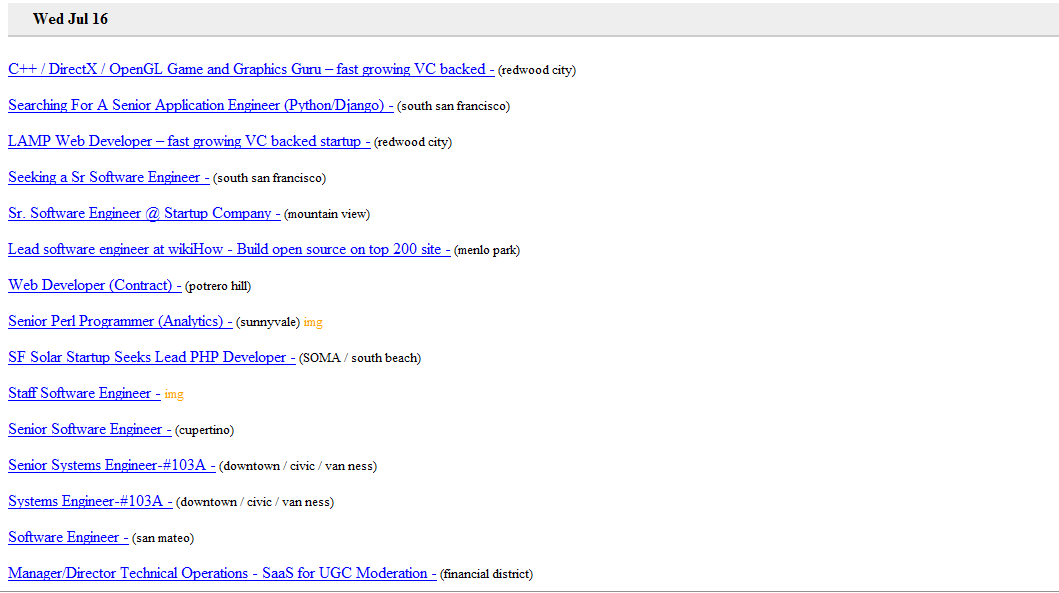The image size is (1059, 593).
Task: Click the '(sunnyvale)' location text
Action: pyautogui.click(x=268, y=322)
